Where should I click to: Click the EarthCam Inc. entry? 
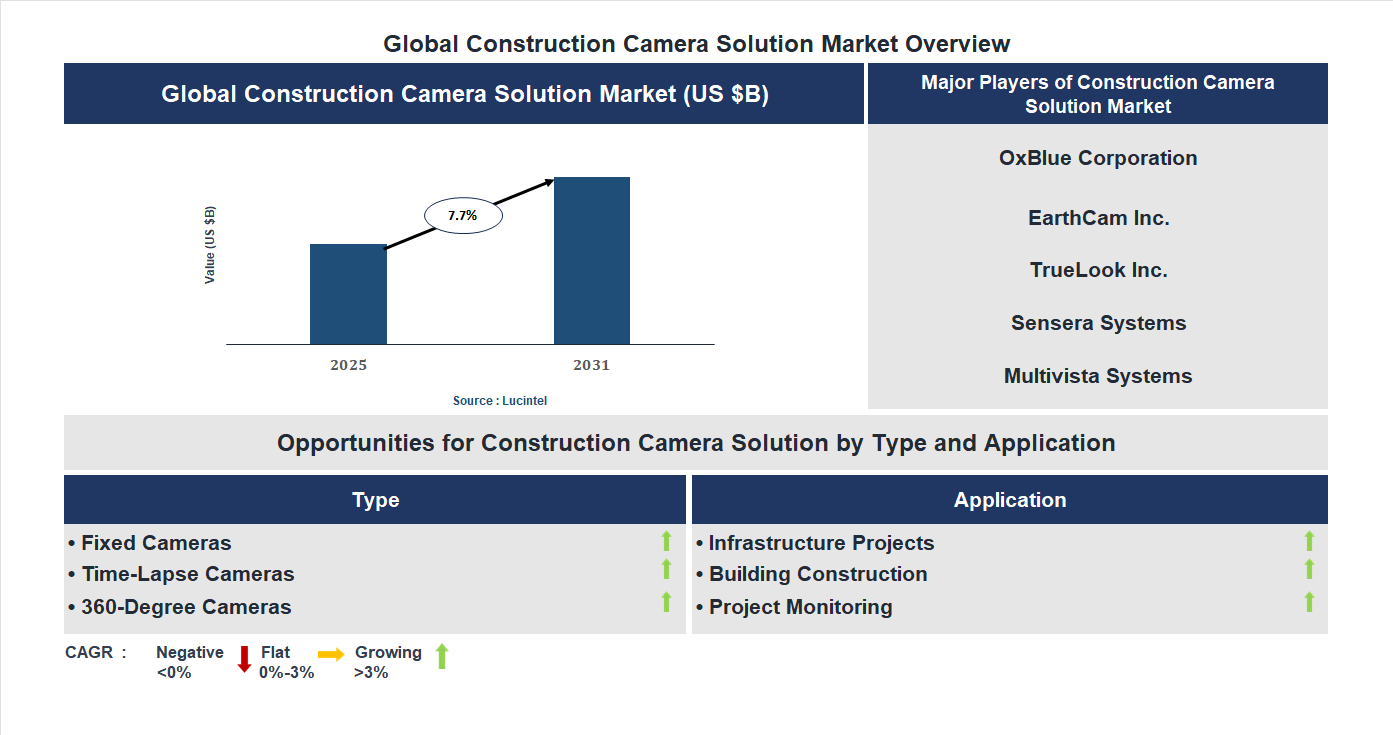click(1098, 217)
